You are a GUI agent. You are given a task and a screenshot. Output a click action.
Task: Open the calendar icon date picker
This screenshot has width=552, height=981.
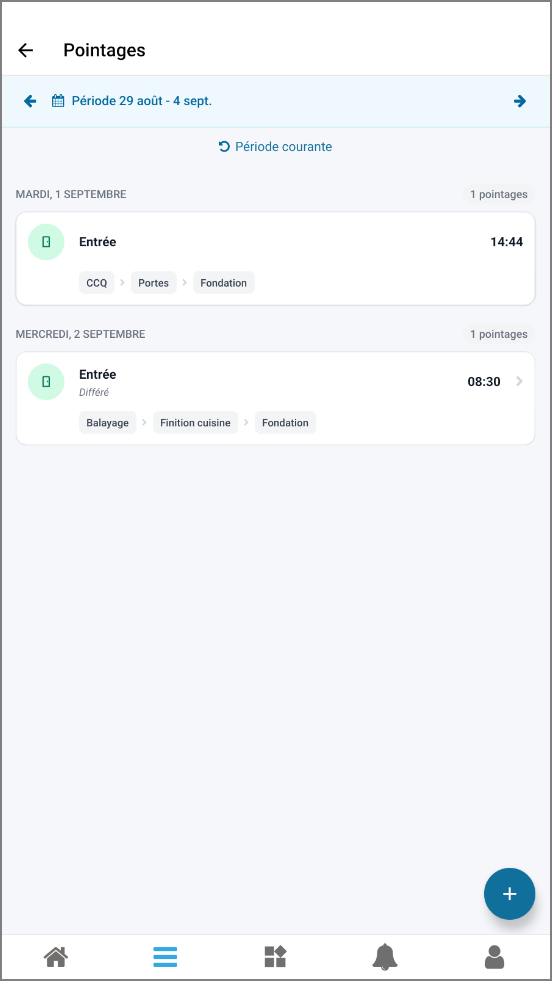click(x=58, y=101)
